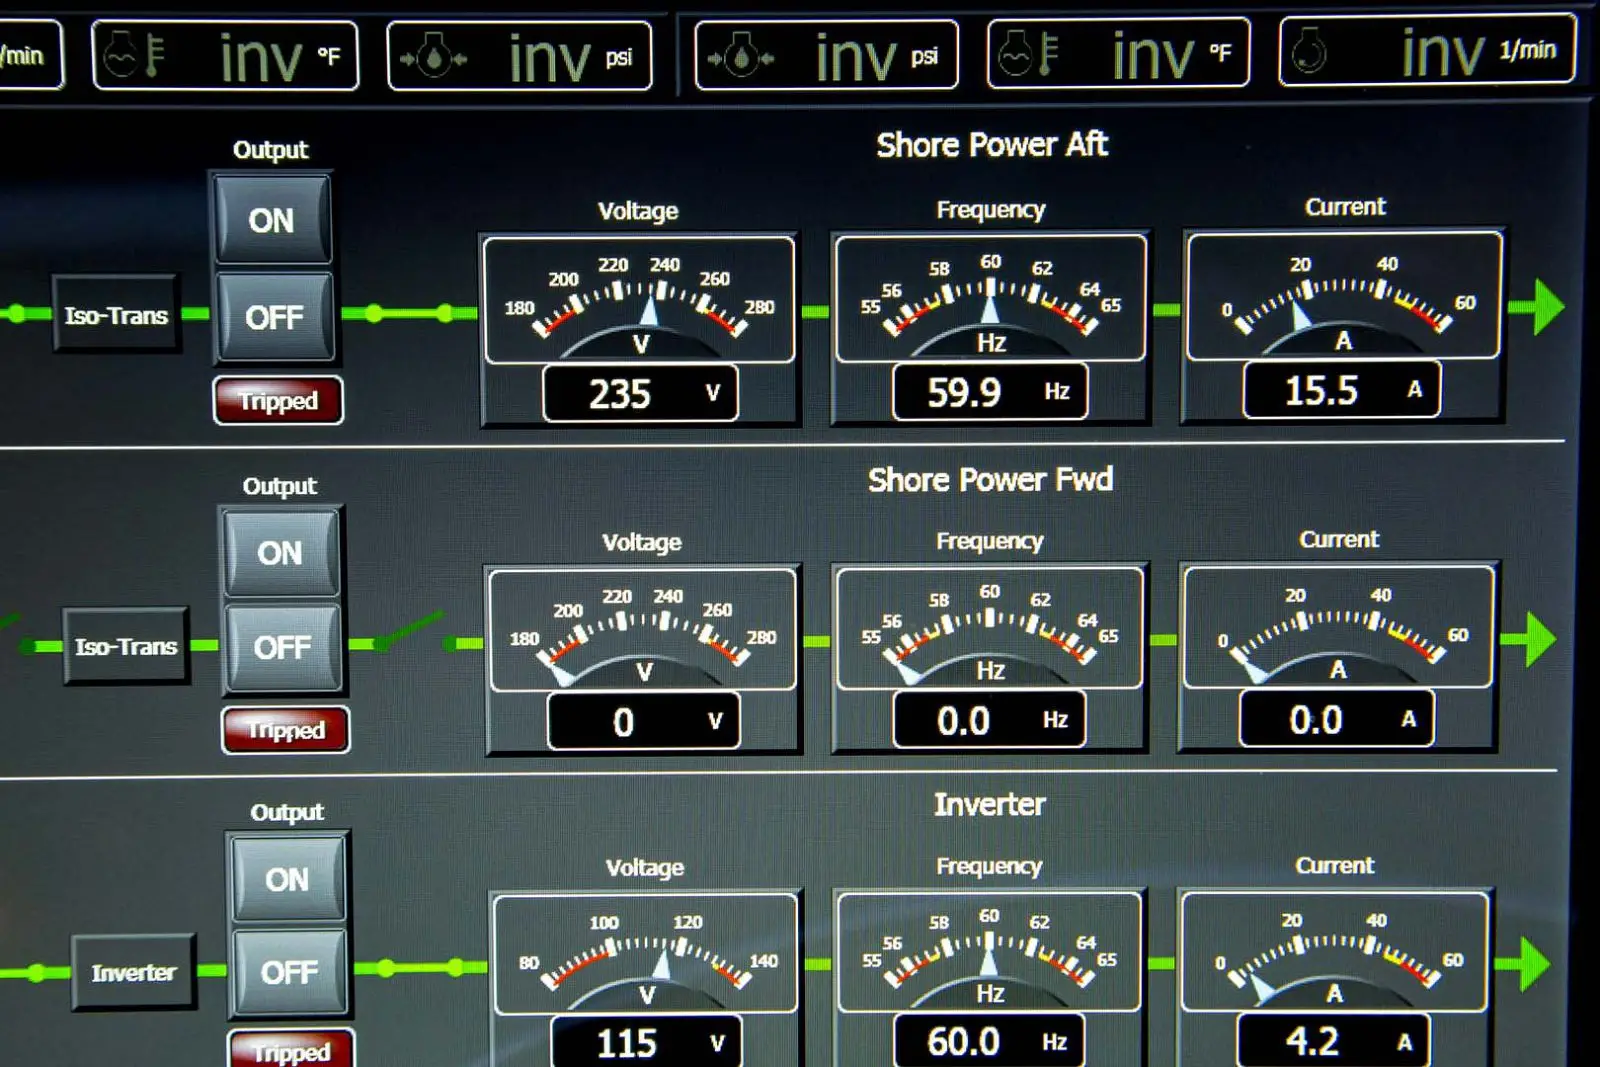
Task: Switch OFF the Shore Power Fwd output
Action: [283, 647]
